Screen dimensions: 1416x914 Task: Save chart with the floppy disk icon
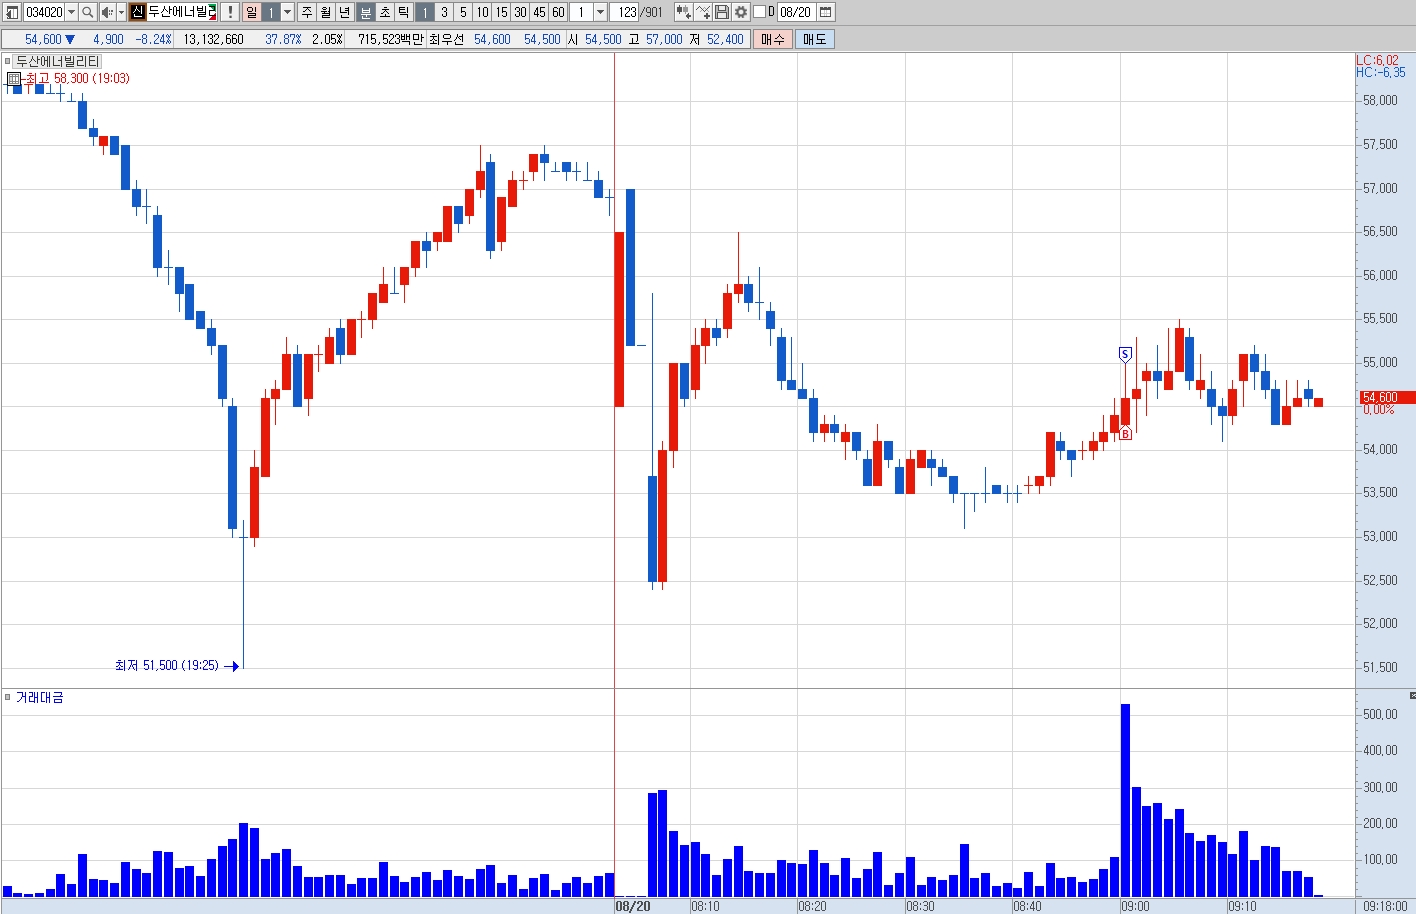[x=722, y=12]
